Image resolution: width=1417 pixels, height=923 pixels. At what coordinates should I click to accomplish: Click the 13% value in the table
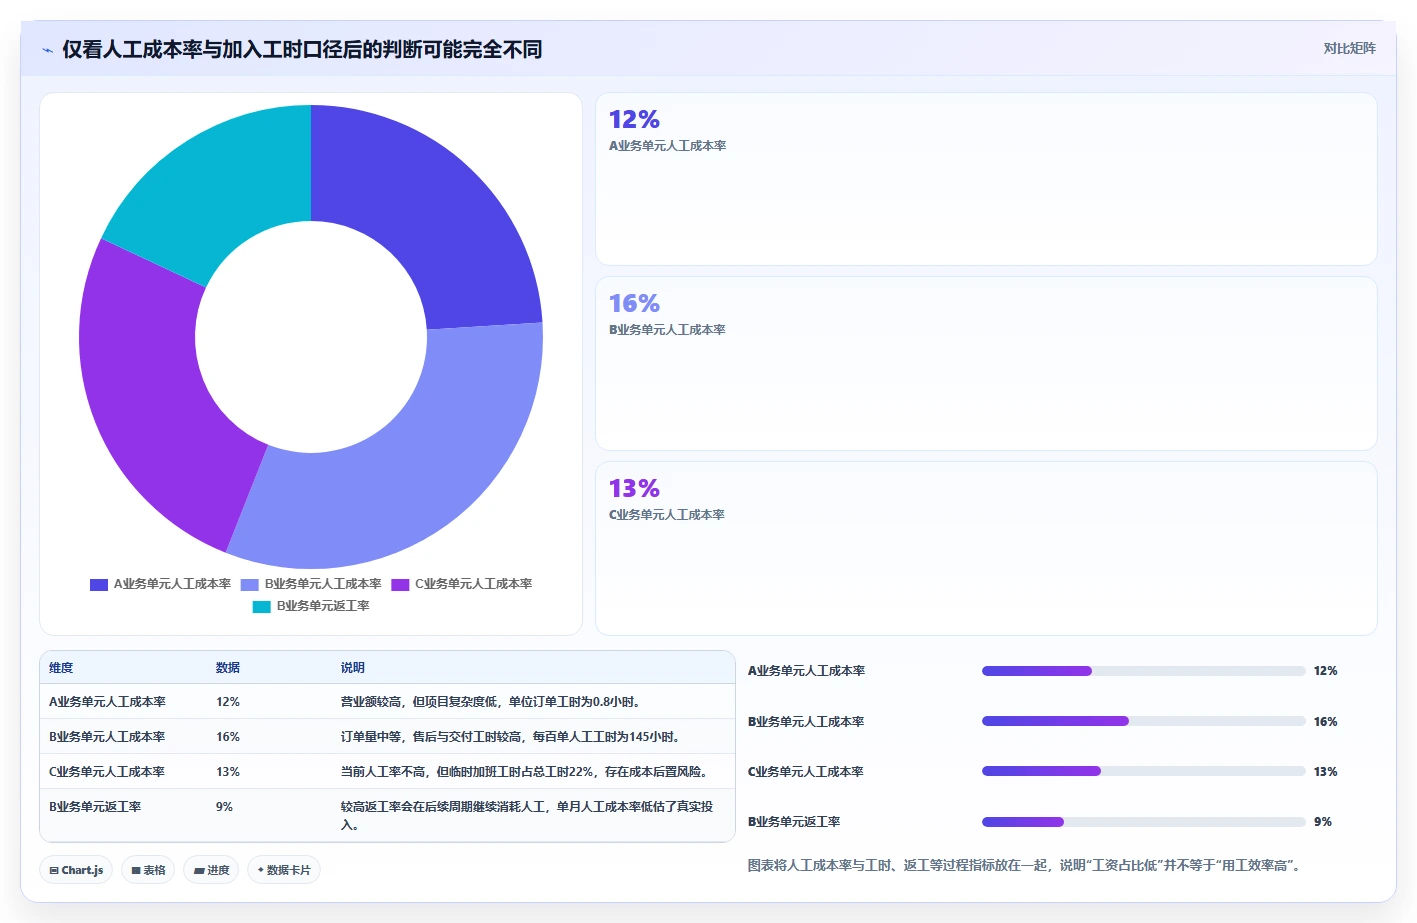pyautogui.click(x=228, y=772)
